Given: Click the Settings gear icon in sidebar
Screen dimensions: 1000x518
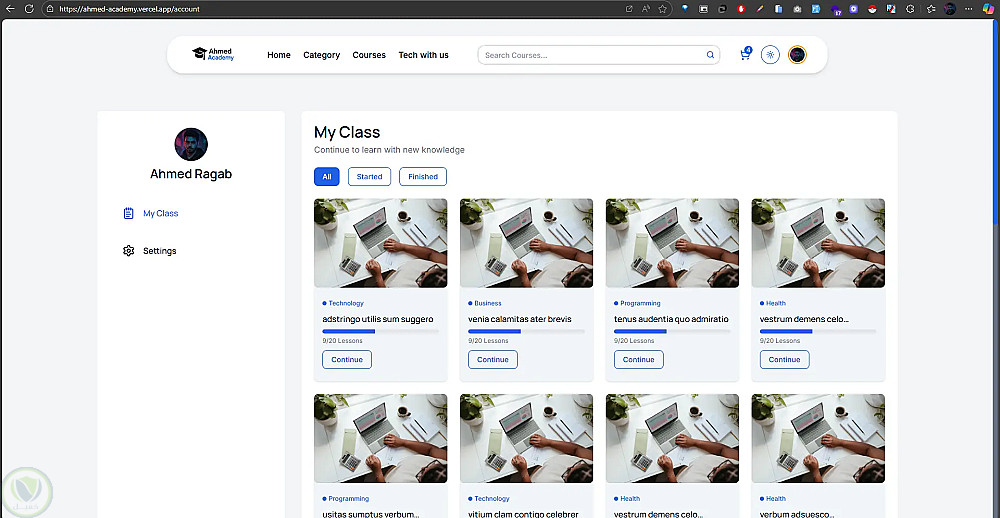Looking at the screenshot, I should click(128, 251).
